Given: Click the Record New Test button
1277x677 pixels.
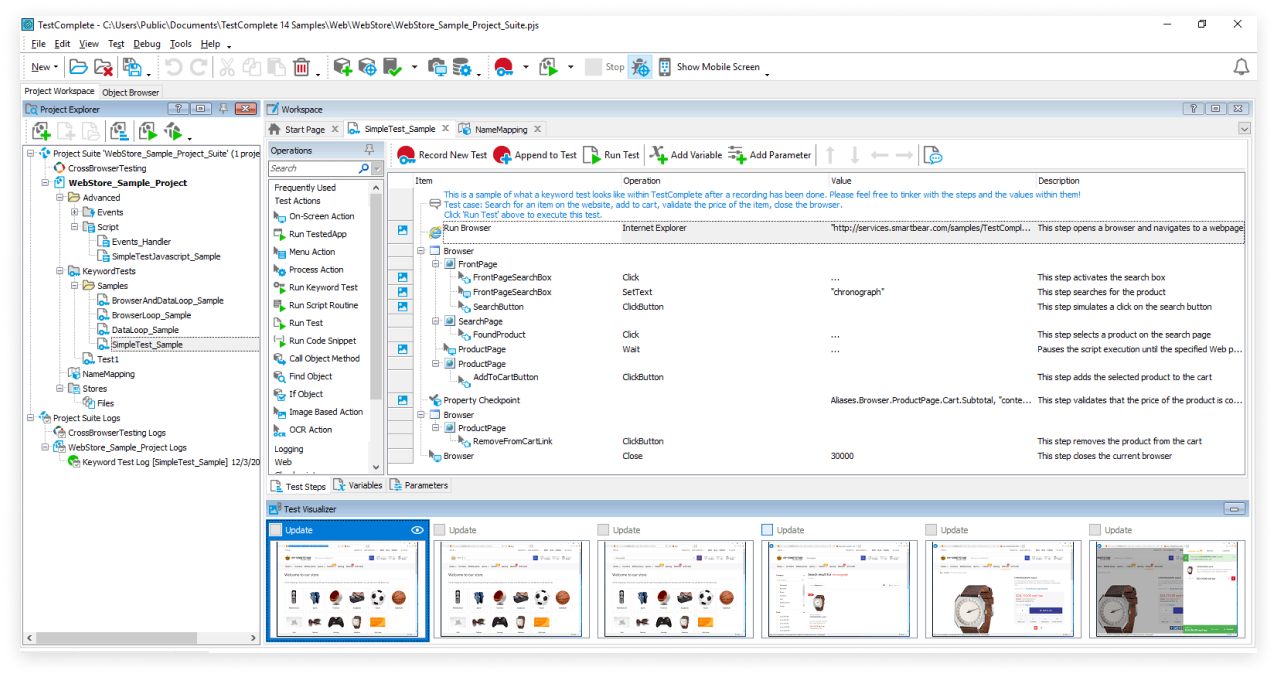Looking at the screenshot, I should (x=442, y=155).
